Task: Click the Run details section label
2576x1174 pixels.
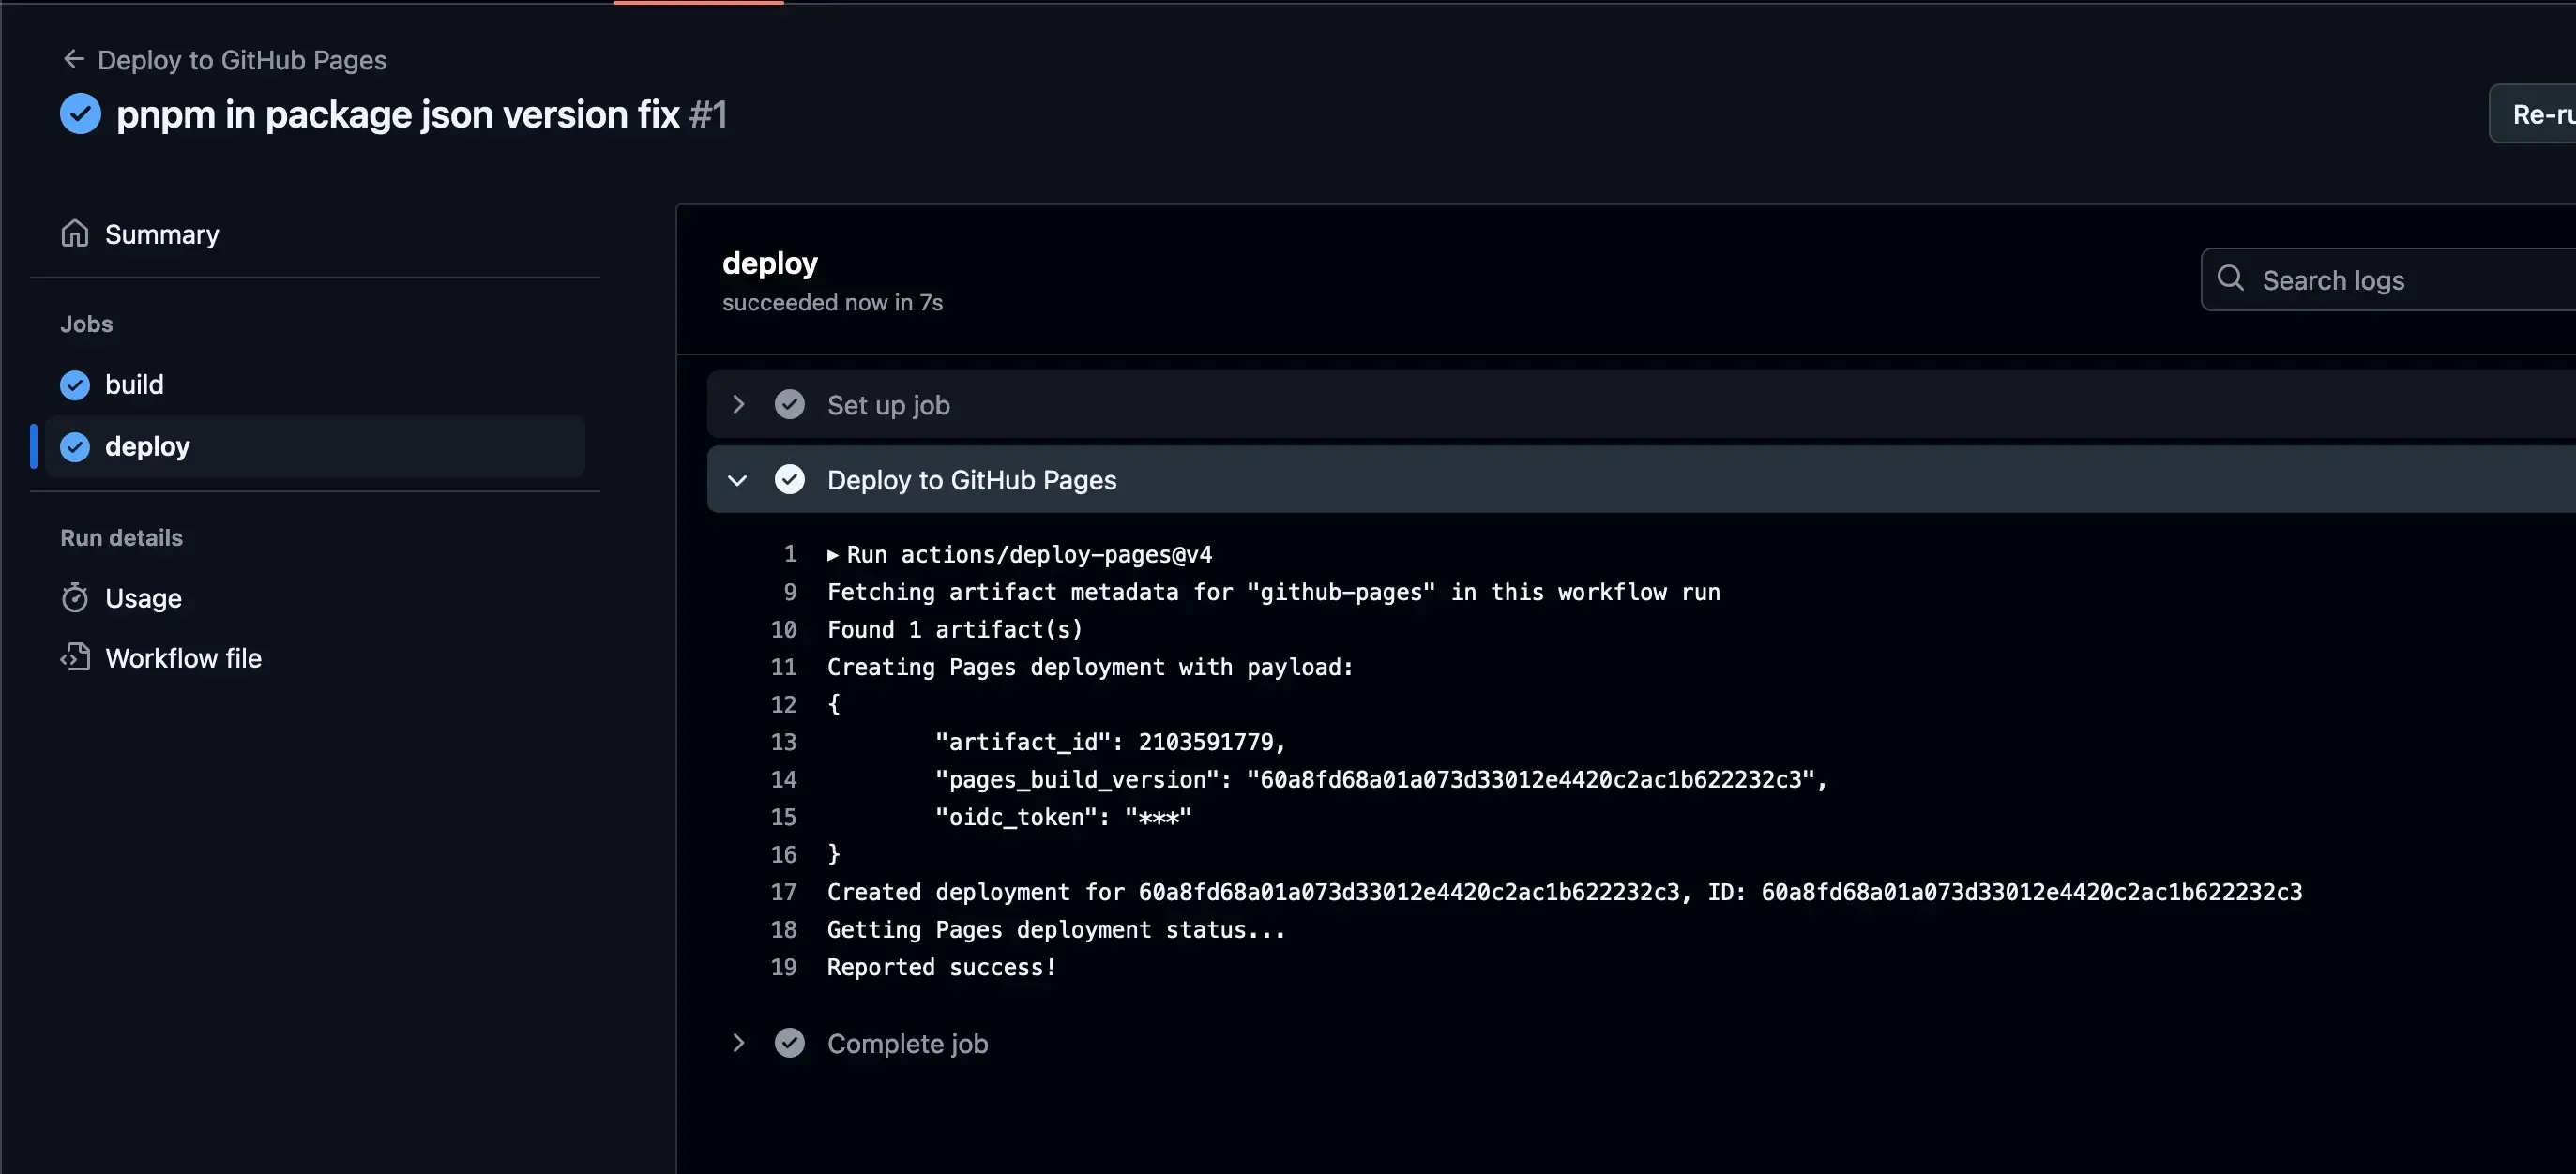Action: click(121, 538)
